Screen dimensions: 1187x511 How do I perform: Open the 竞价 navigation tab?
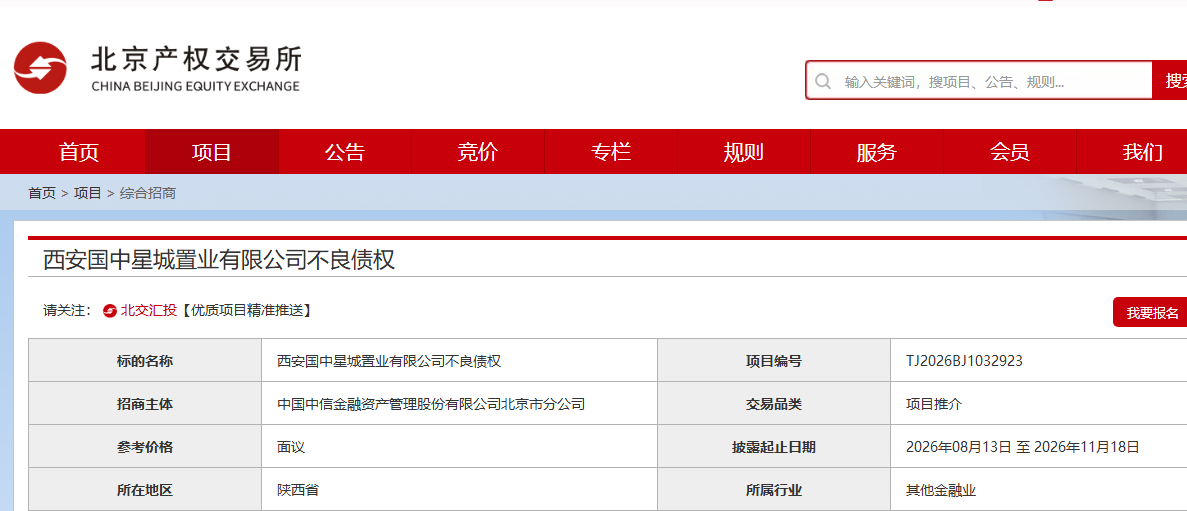[478, 152]
